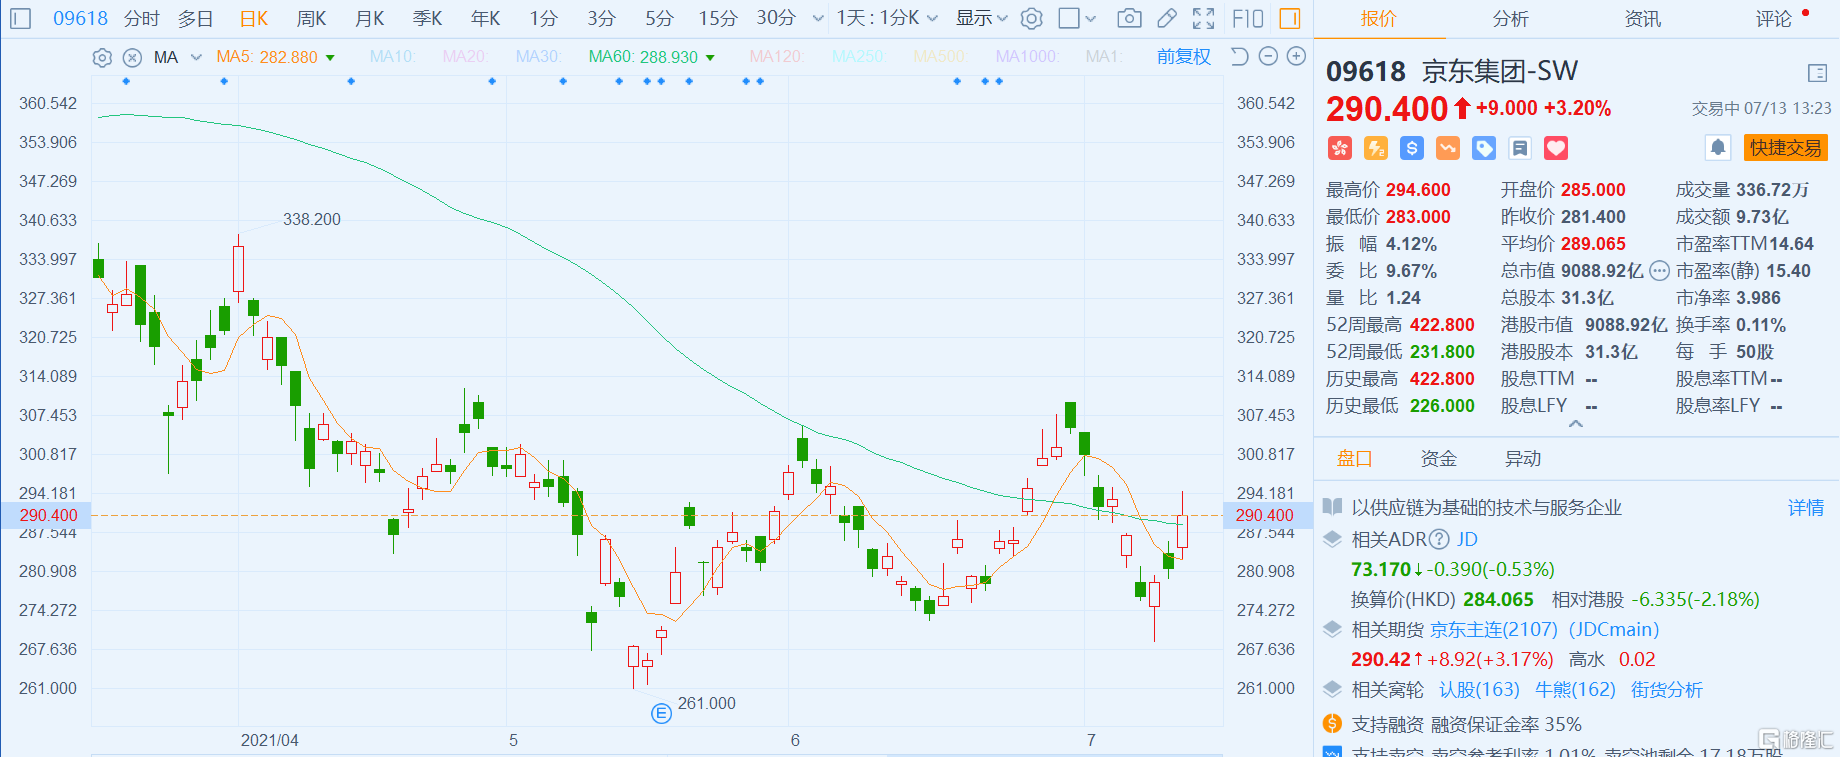
Task: Click the orange financing dollar icon
Action: point(1332,724)
